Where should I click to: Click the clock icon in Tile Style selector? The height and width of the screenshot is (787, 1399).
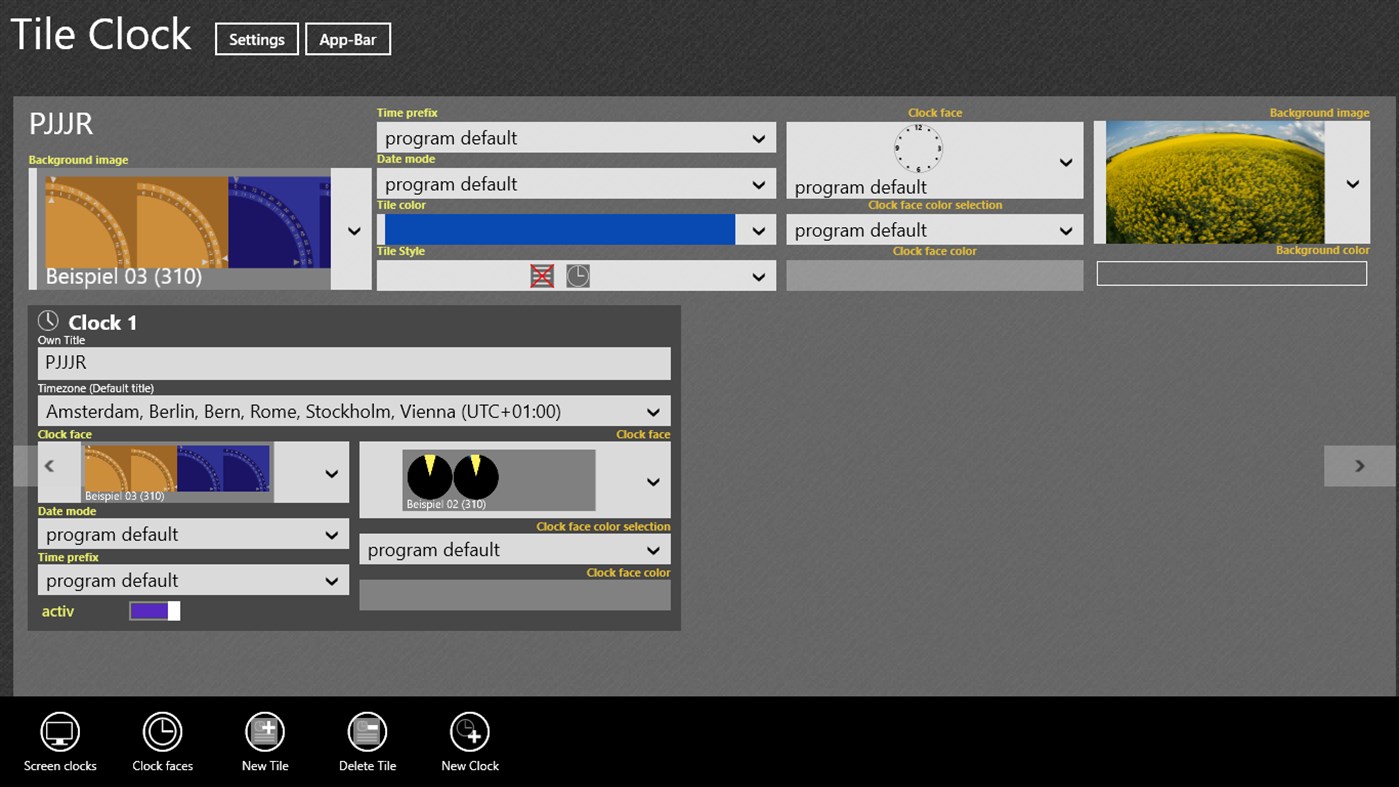tap(577, 275)
